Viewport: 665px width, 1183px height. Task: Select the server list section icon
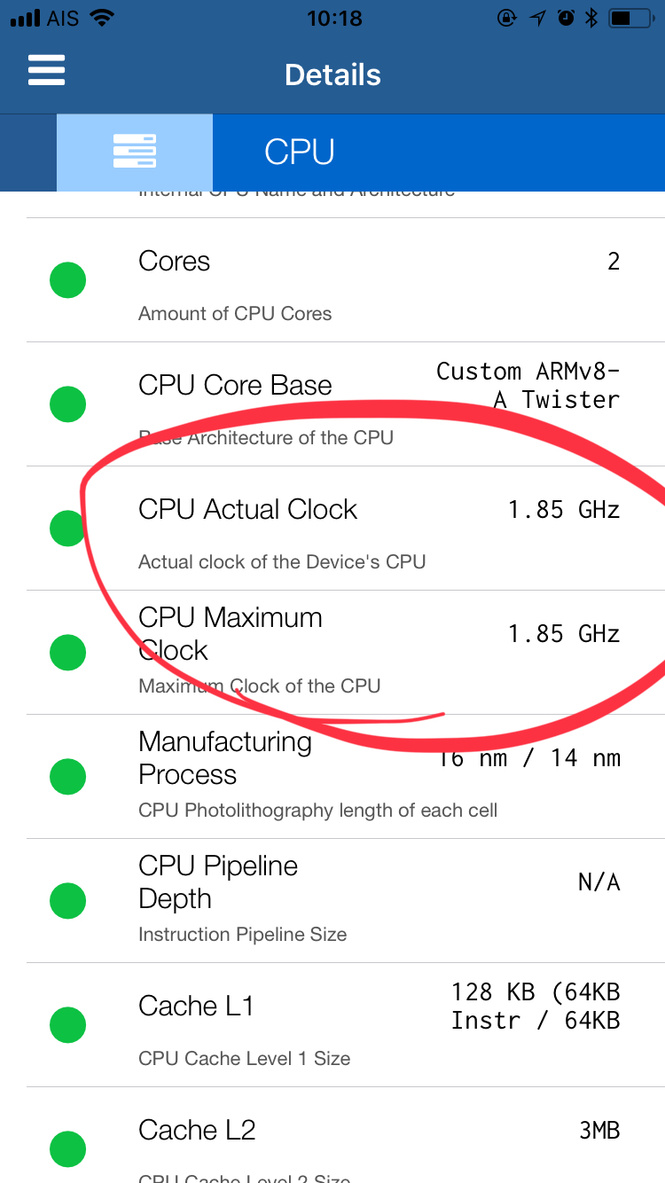point(134,152)
